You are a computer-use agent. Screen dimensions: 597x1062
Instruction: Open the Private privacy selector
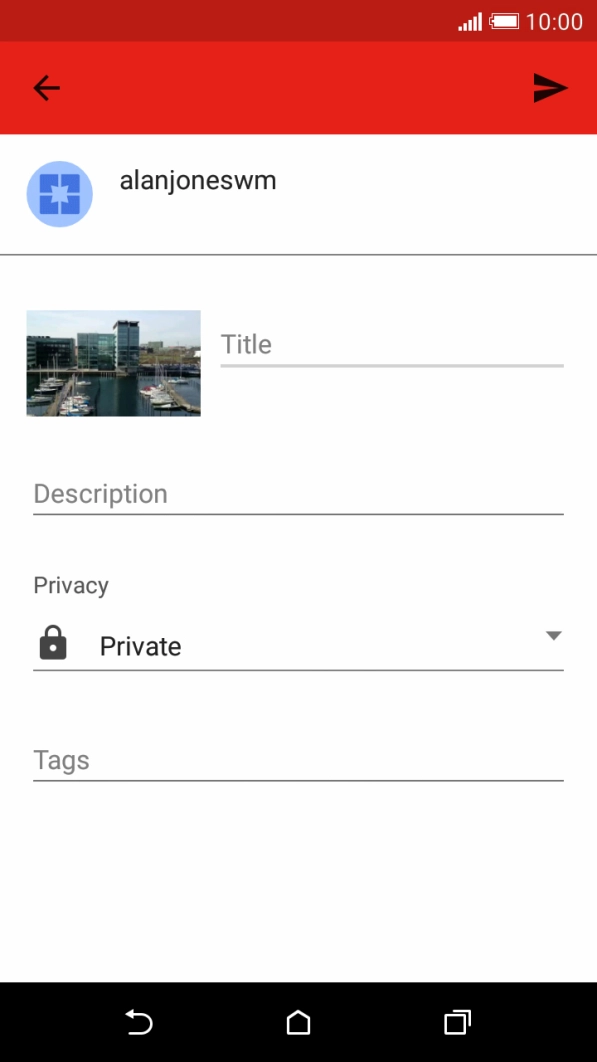298,645
